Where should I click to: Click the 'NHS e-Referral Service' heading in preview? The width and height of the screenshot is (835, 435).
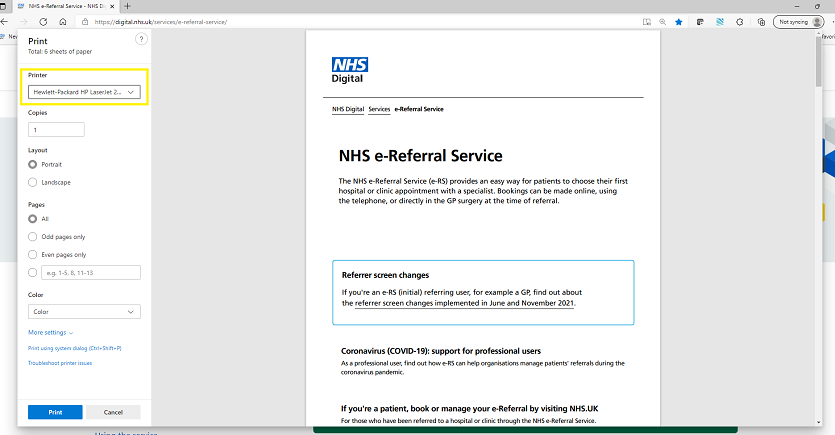[421, 156]
